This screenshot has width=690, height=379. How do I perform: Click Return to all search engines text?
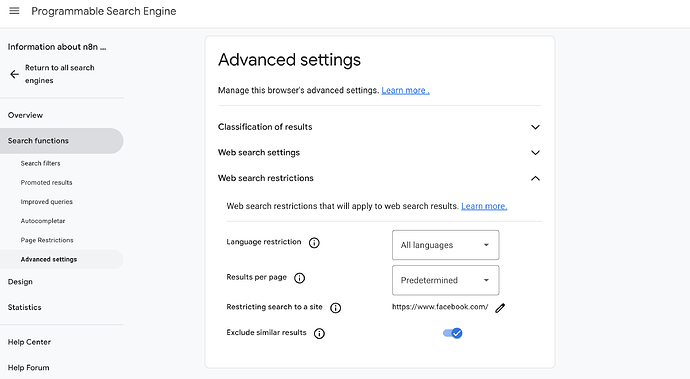60,74
